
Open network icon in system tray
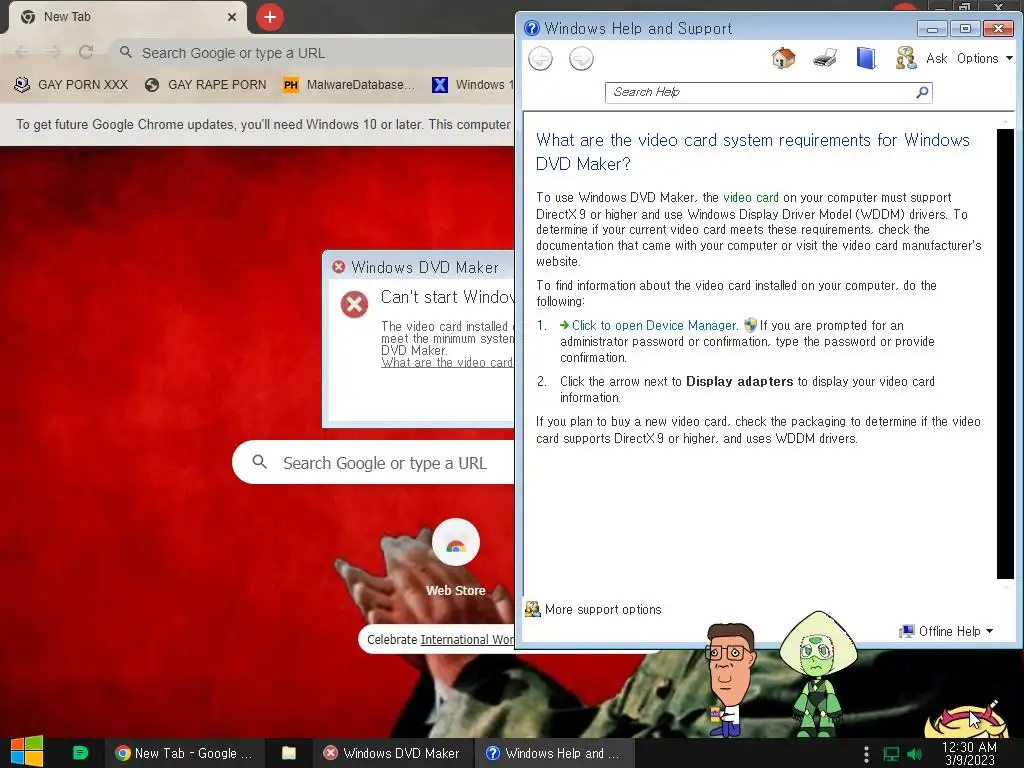tap(891, 754)
